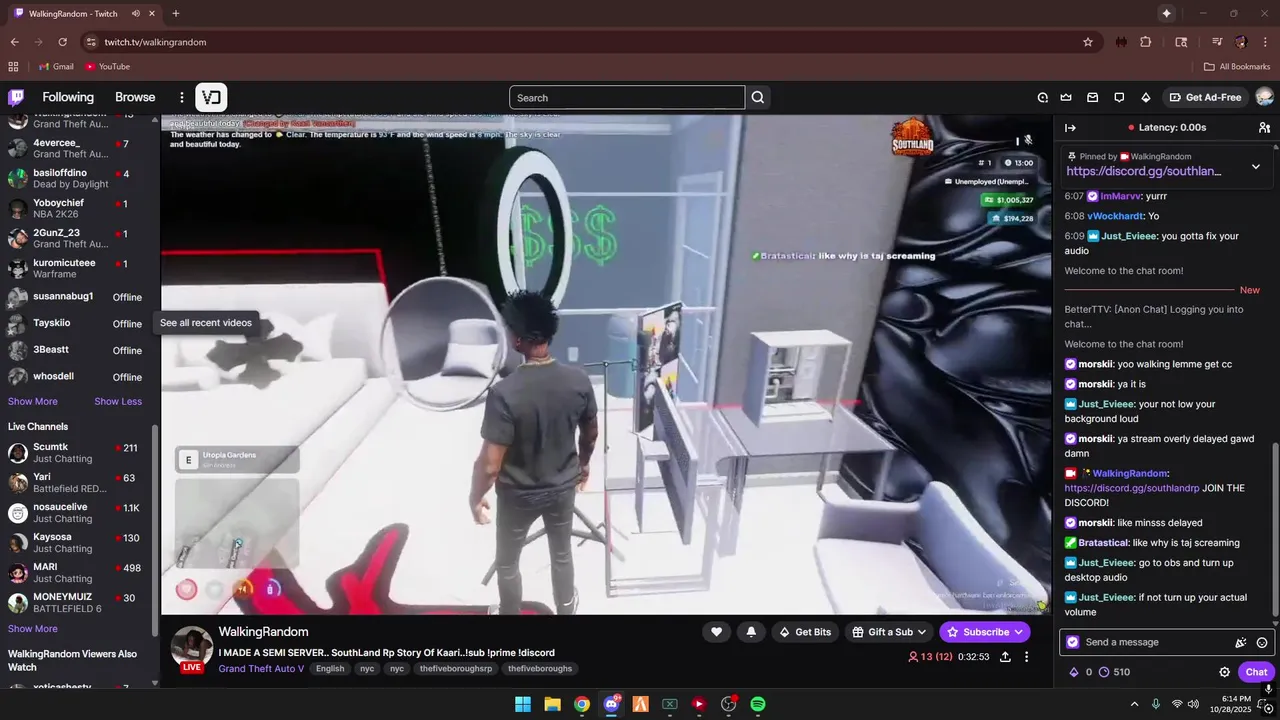The height and width of the screenshot is (720, 1280).
Task: Click the taskbar volume speaker icon
Action: (x=1193, y=704)
